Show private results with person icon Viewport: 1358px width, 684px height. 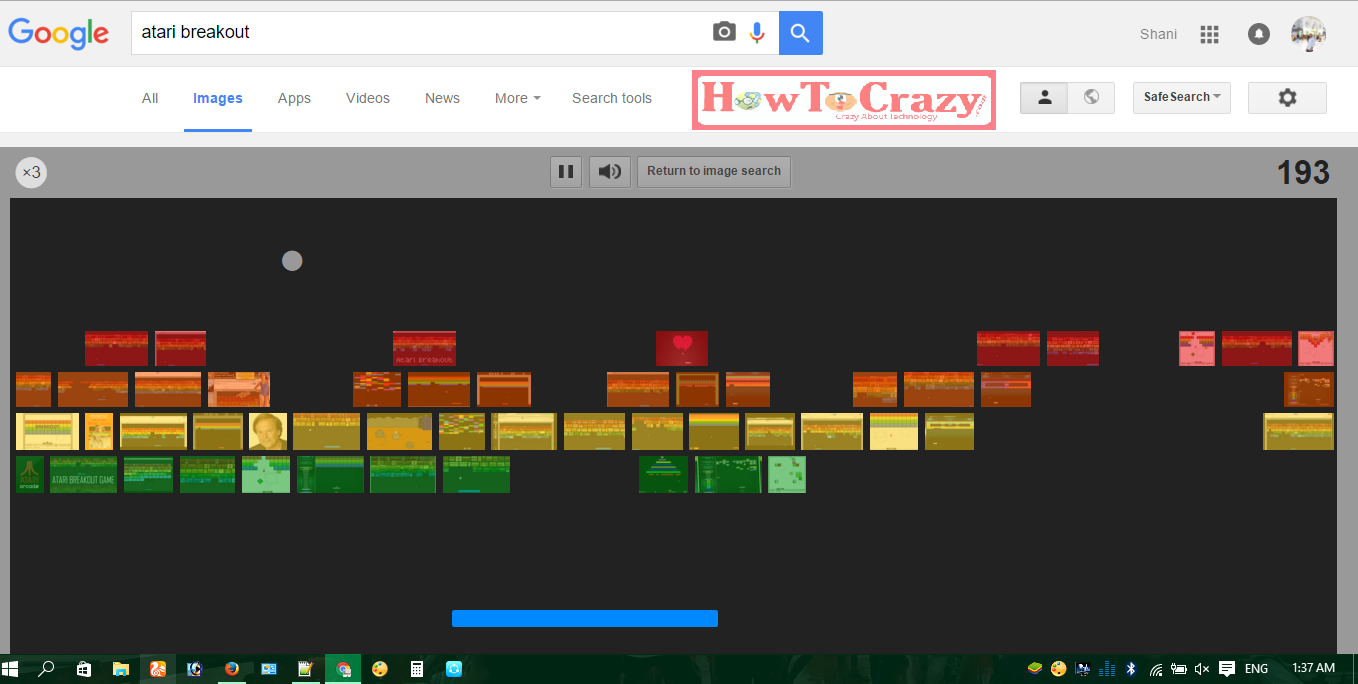pyautogui.click(x=1044, y=97)
